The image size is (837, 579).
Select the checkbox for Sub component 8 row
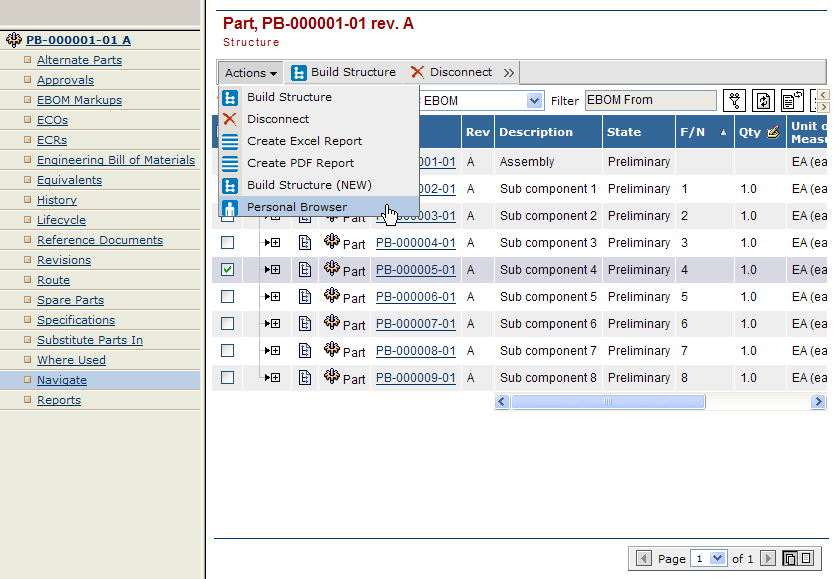point(228,378)
